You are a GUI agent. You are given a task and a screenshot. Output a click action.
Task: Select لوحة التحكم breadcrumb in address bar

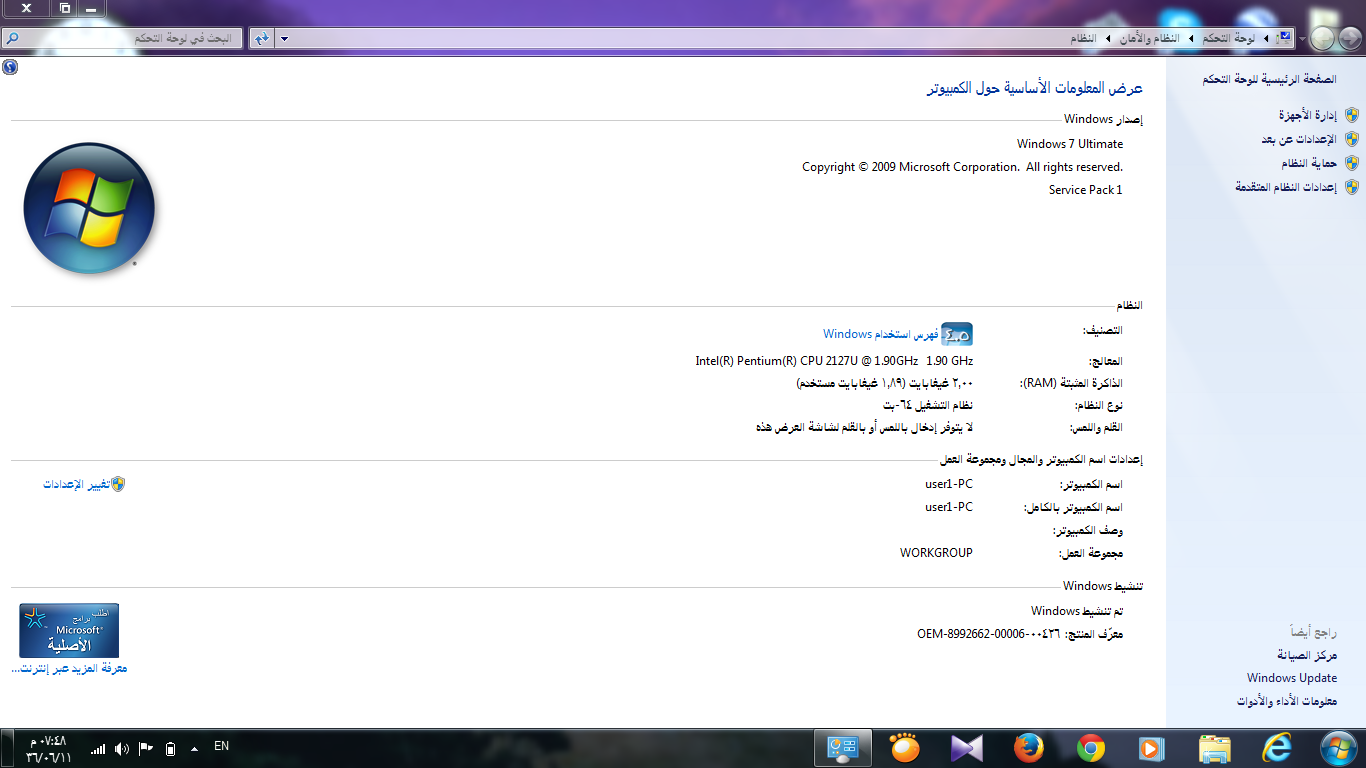point(1229,38)
